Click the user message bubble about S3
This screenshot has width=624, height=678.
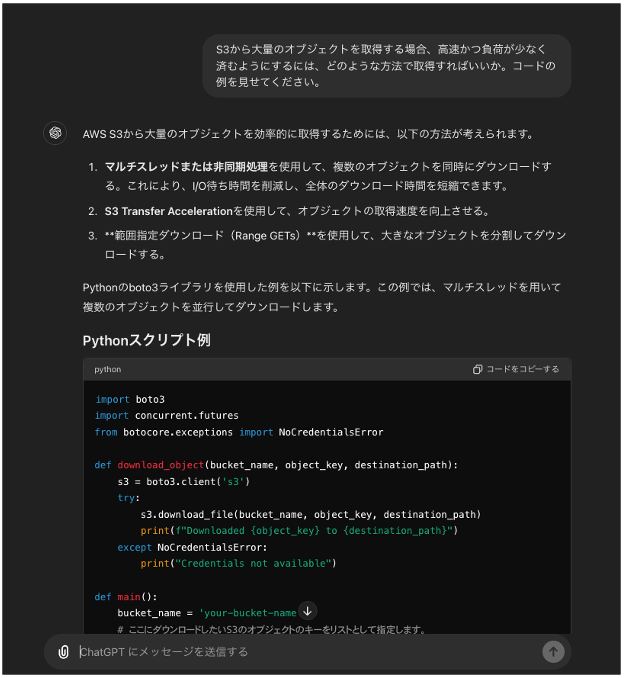(386, 66)
